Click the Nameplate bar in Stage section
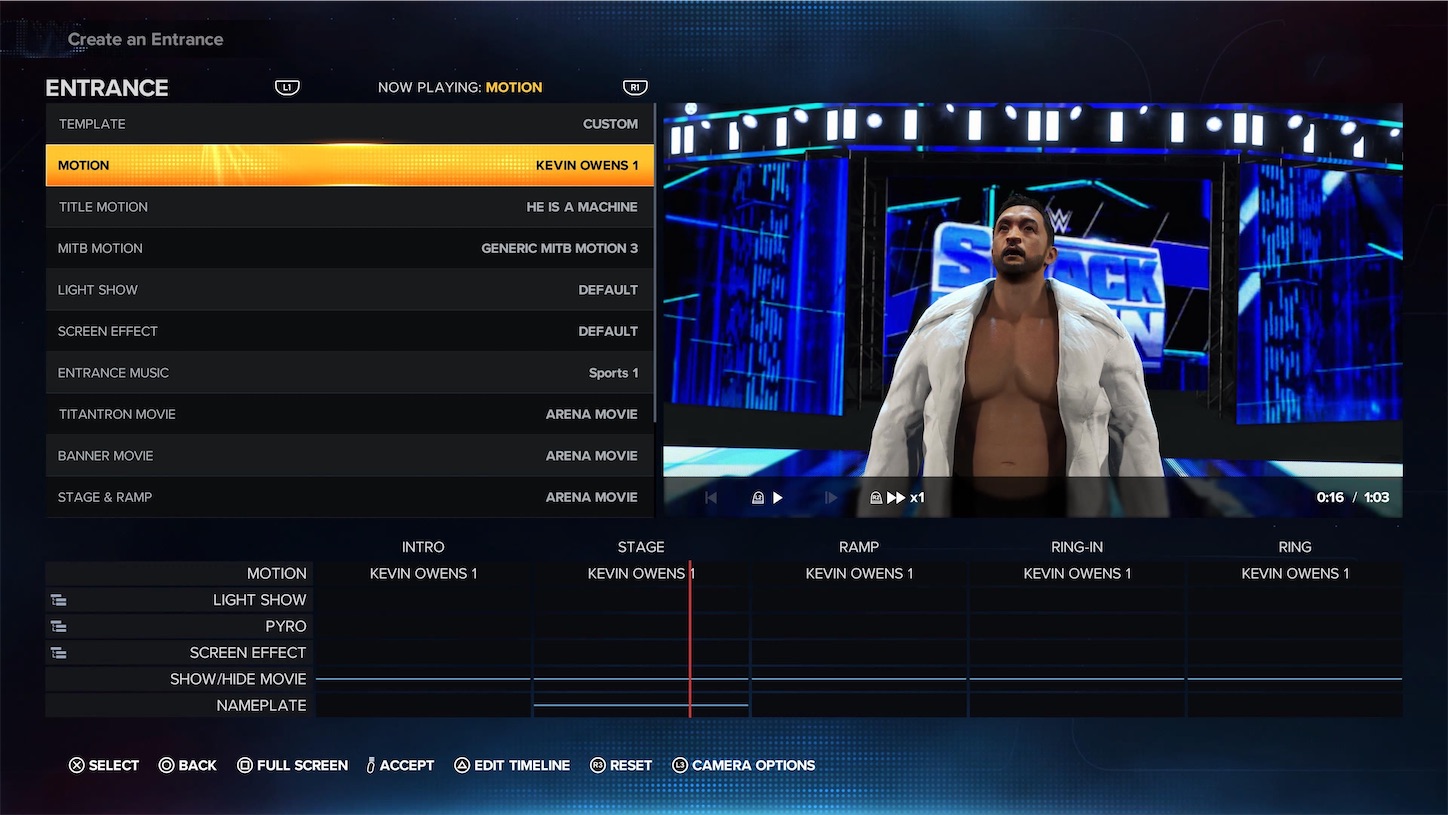 click(x=641, y=705)
